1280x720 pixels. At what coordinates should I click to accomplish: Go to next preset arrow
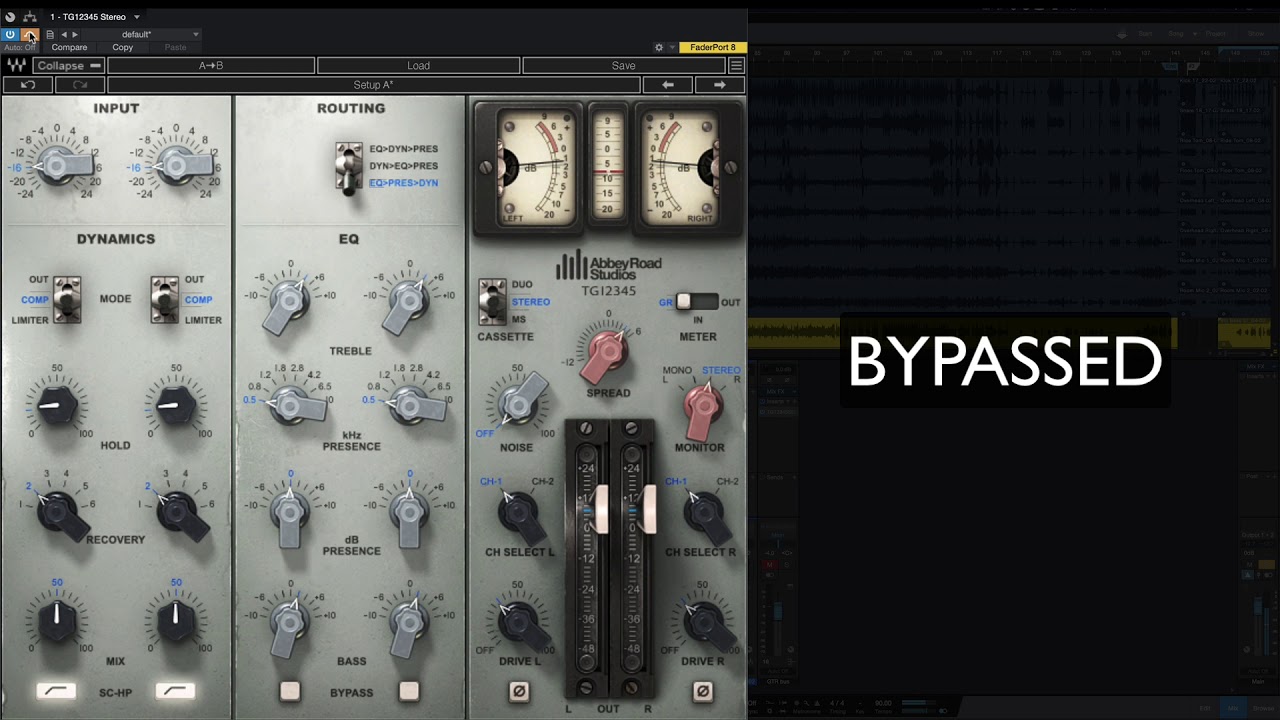point(75,34)
